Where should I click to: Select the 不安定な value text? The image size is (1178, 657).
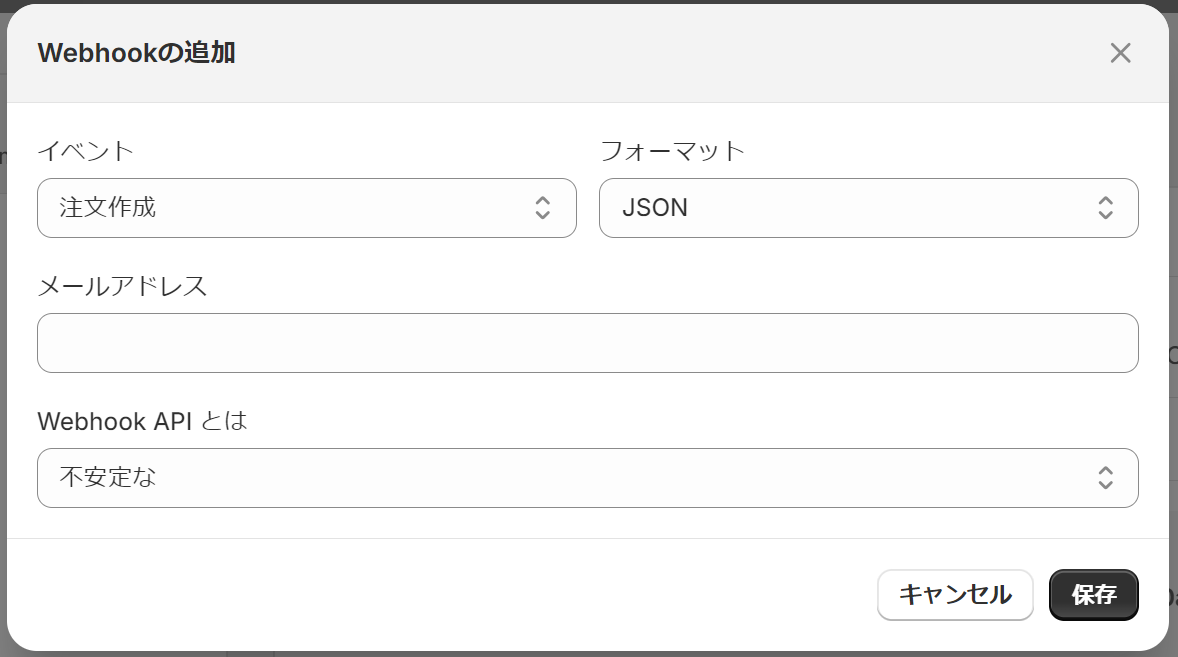point(108,478)
